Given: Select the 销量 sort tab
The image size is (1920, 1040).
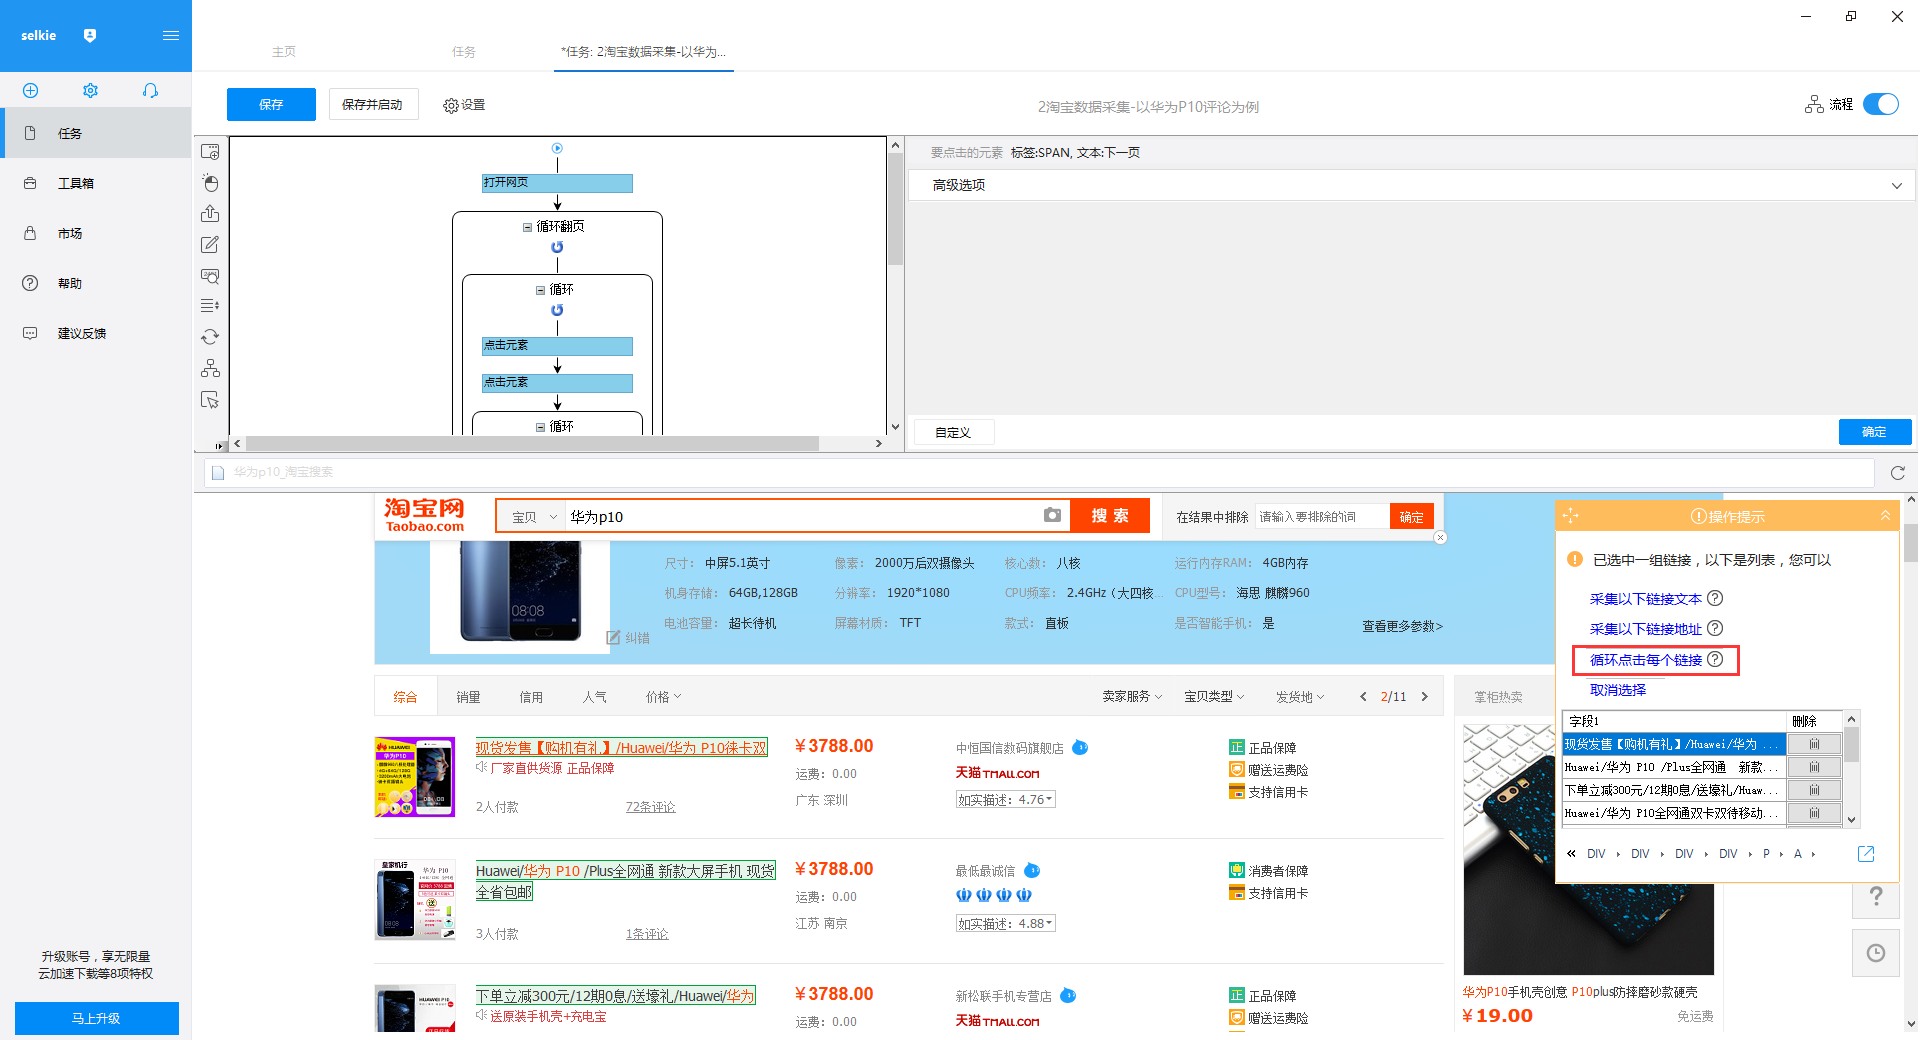Looking at the screenshot, I should [x=468, y=697].
